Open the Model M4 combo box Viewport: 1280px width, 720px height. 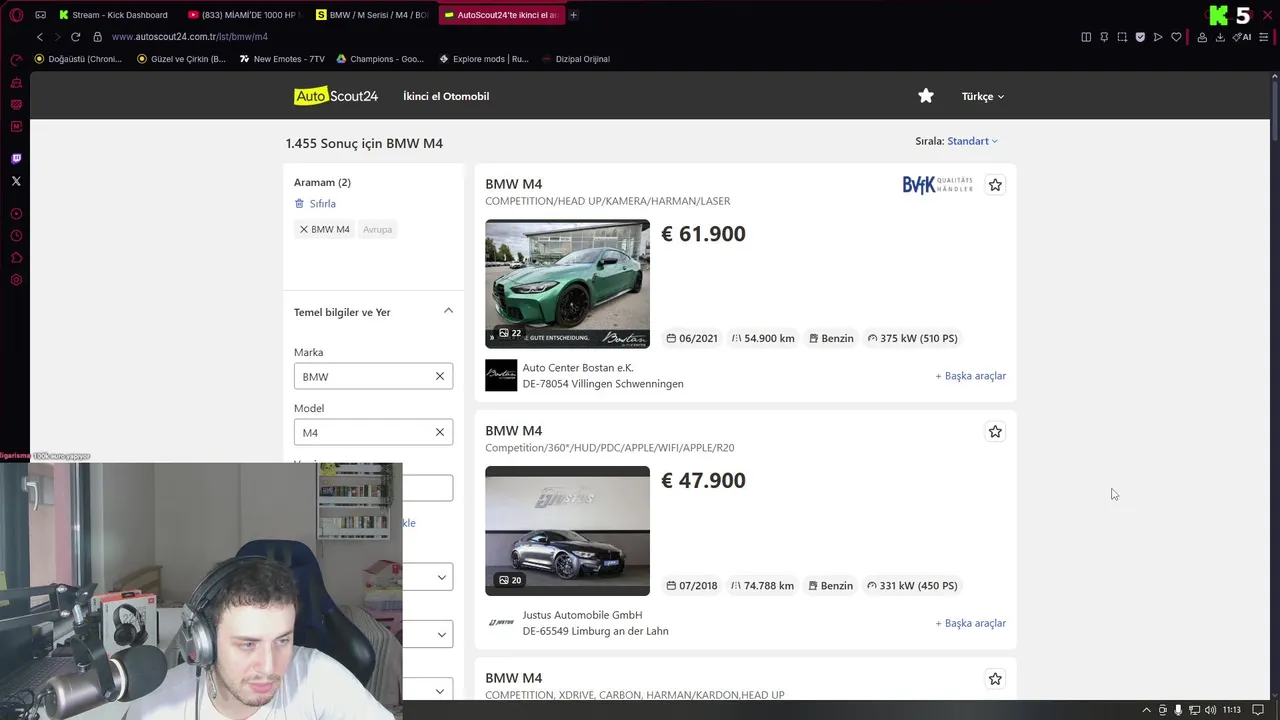[x=373, y=432]
